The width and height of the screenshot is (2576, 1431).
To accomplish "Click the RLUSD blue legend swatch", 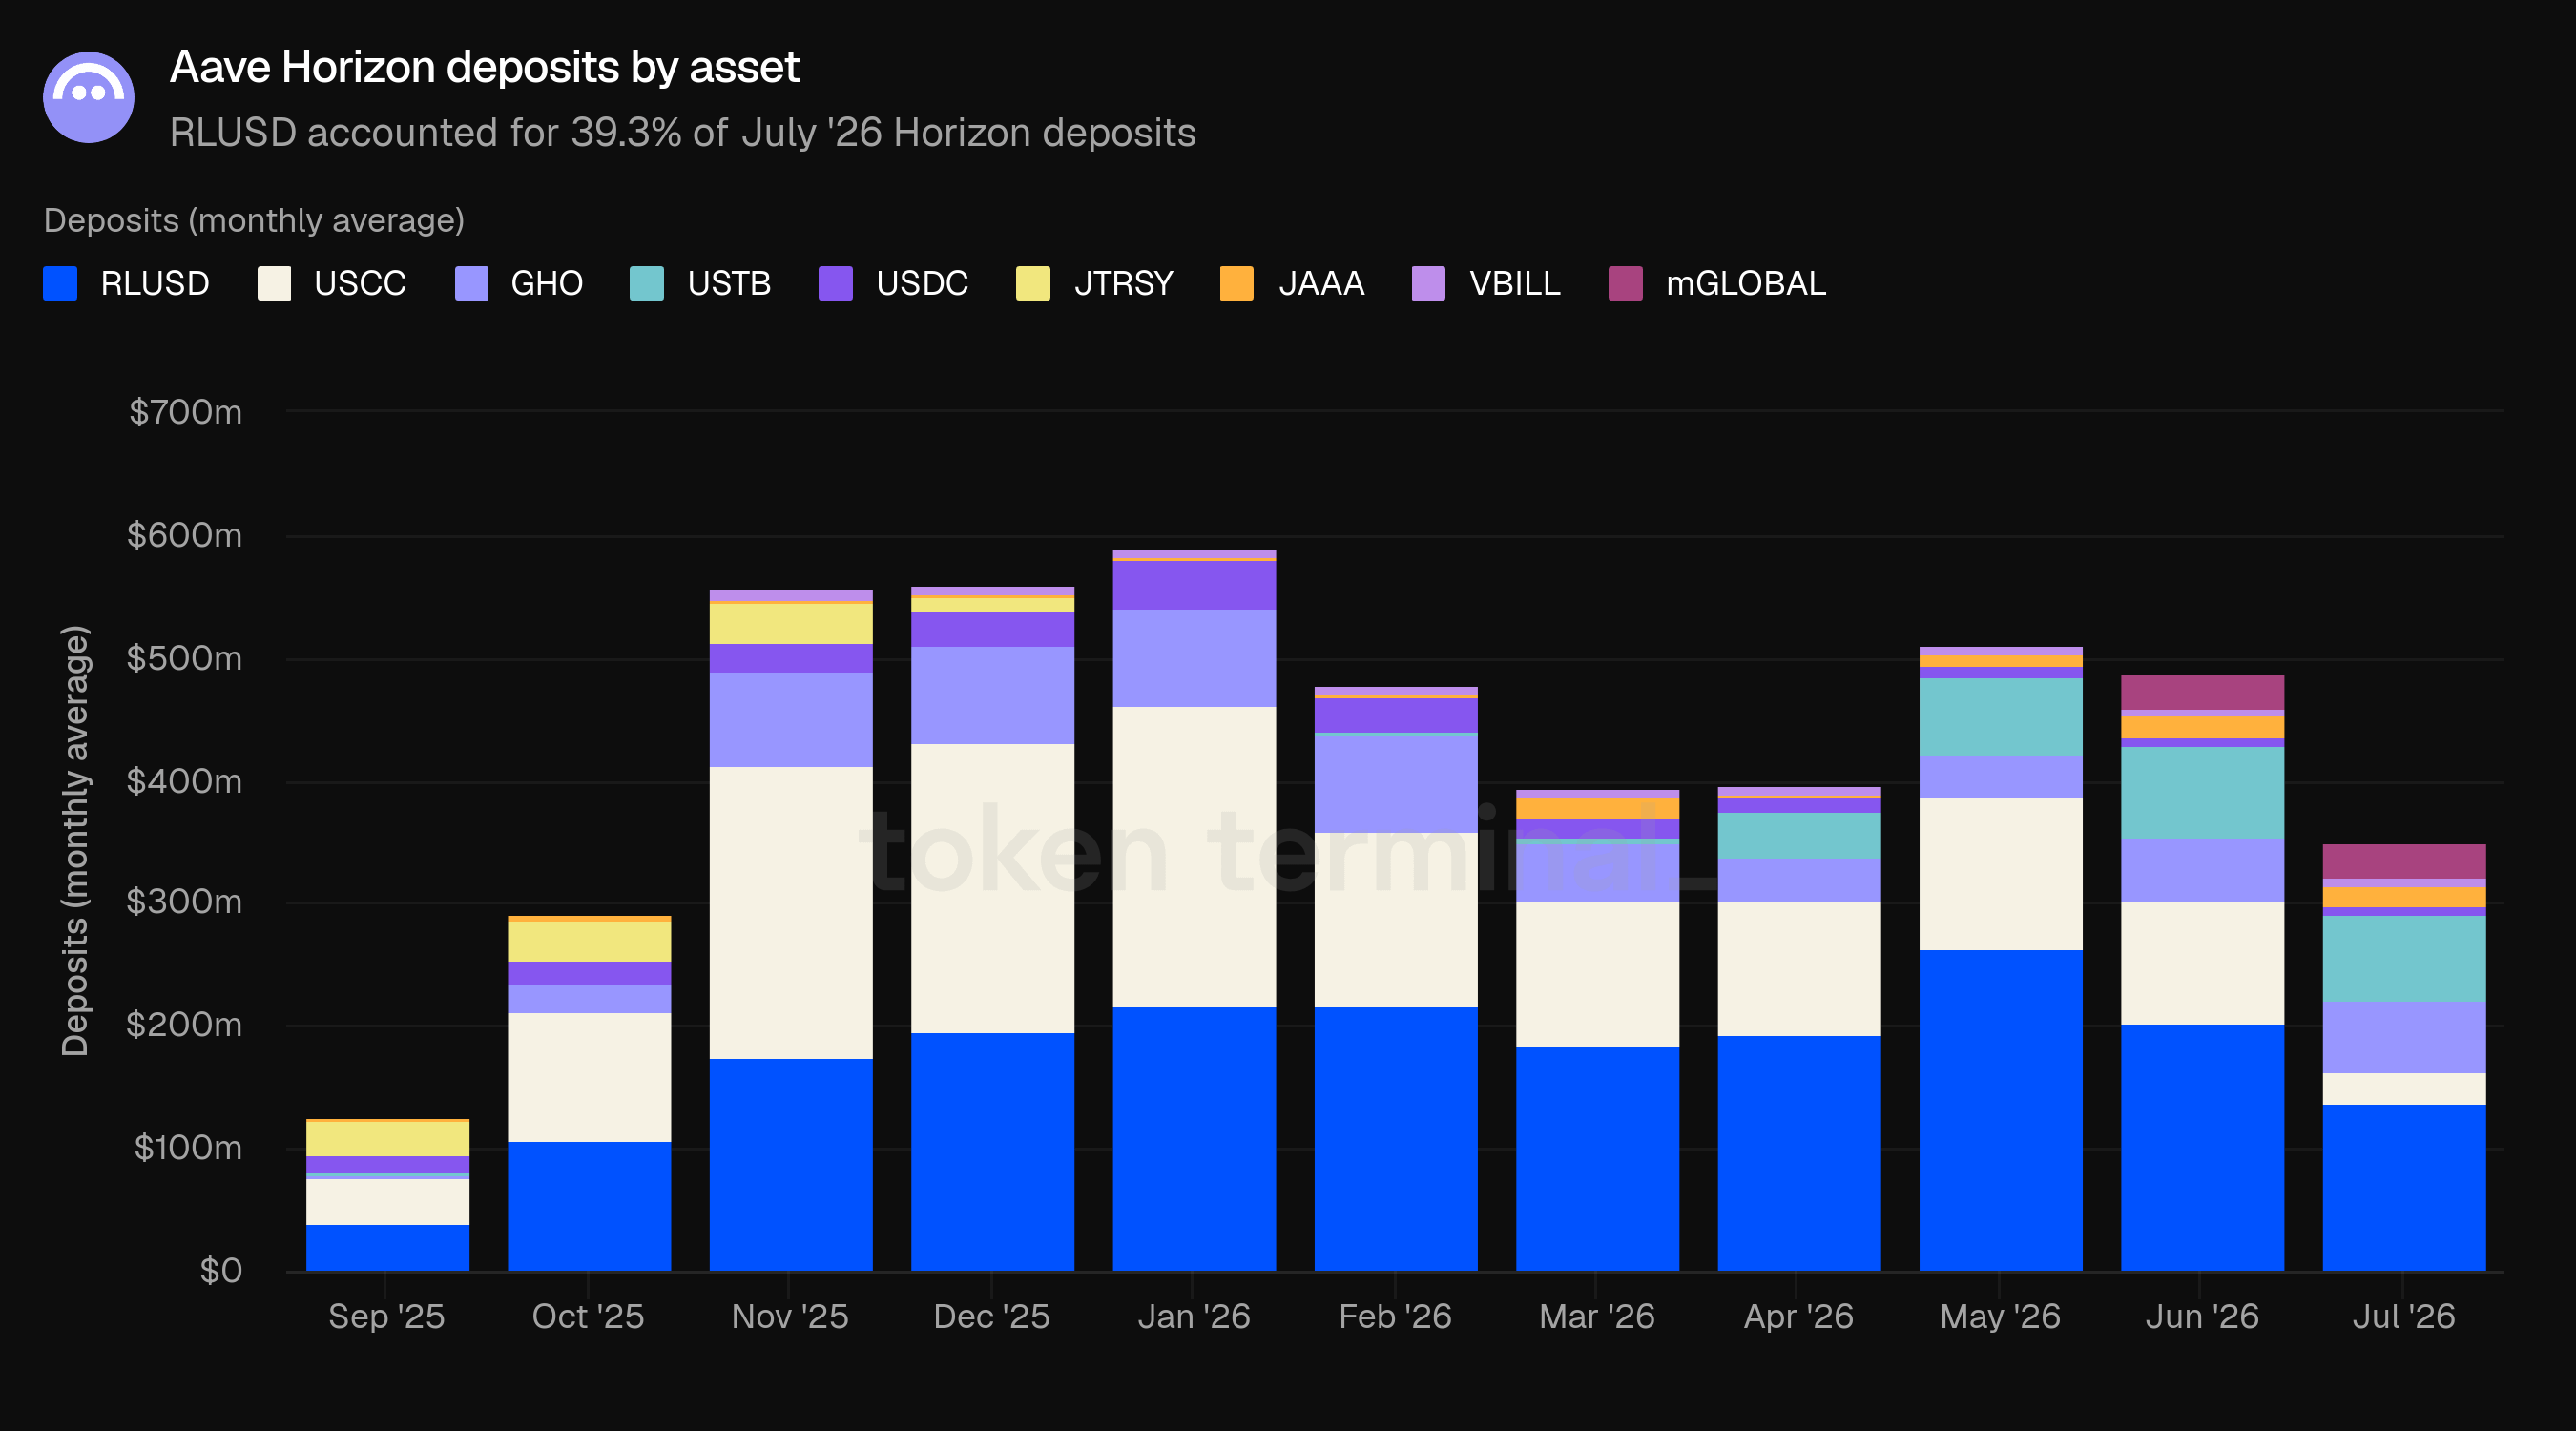I will pyautogui.click(x=60, y=283).
